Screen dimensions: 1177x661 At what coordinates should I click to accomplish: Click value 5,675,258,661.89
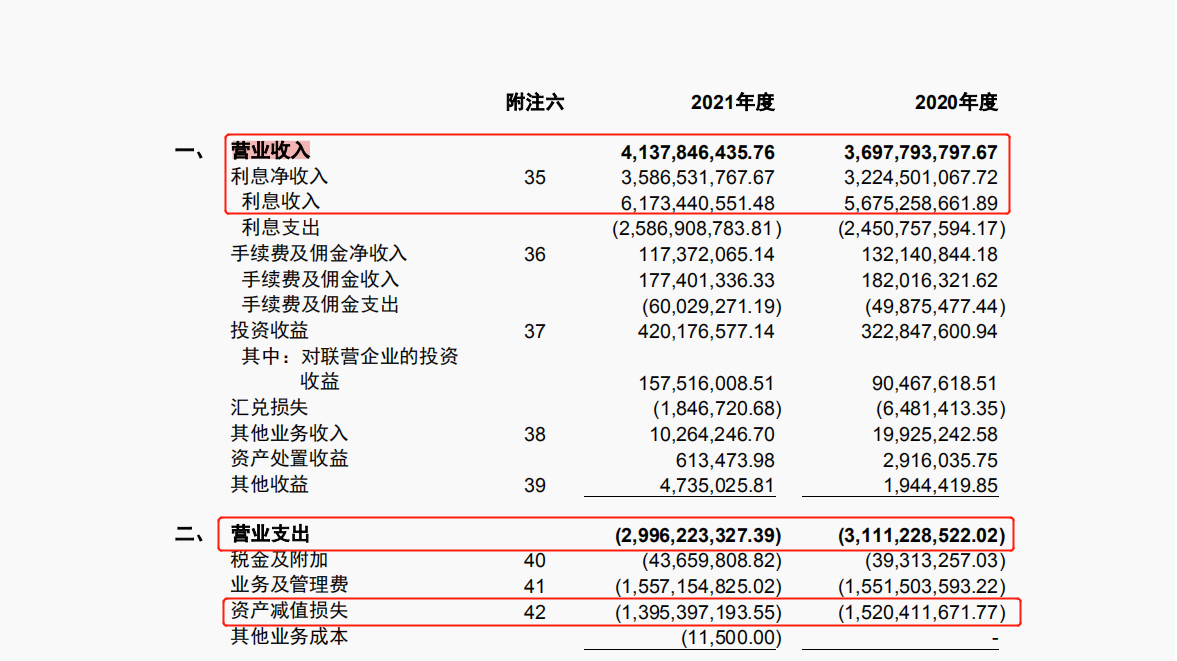click(x=920, y=203)
